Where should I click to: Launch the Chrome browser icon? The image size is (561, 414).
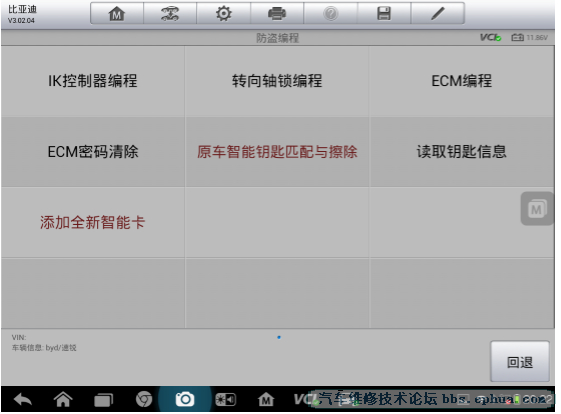tap(144, 399)
